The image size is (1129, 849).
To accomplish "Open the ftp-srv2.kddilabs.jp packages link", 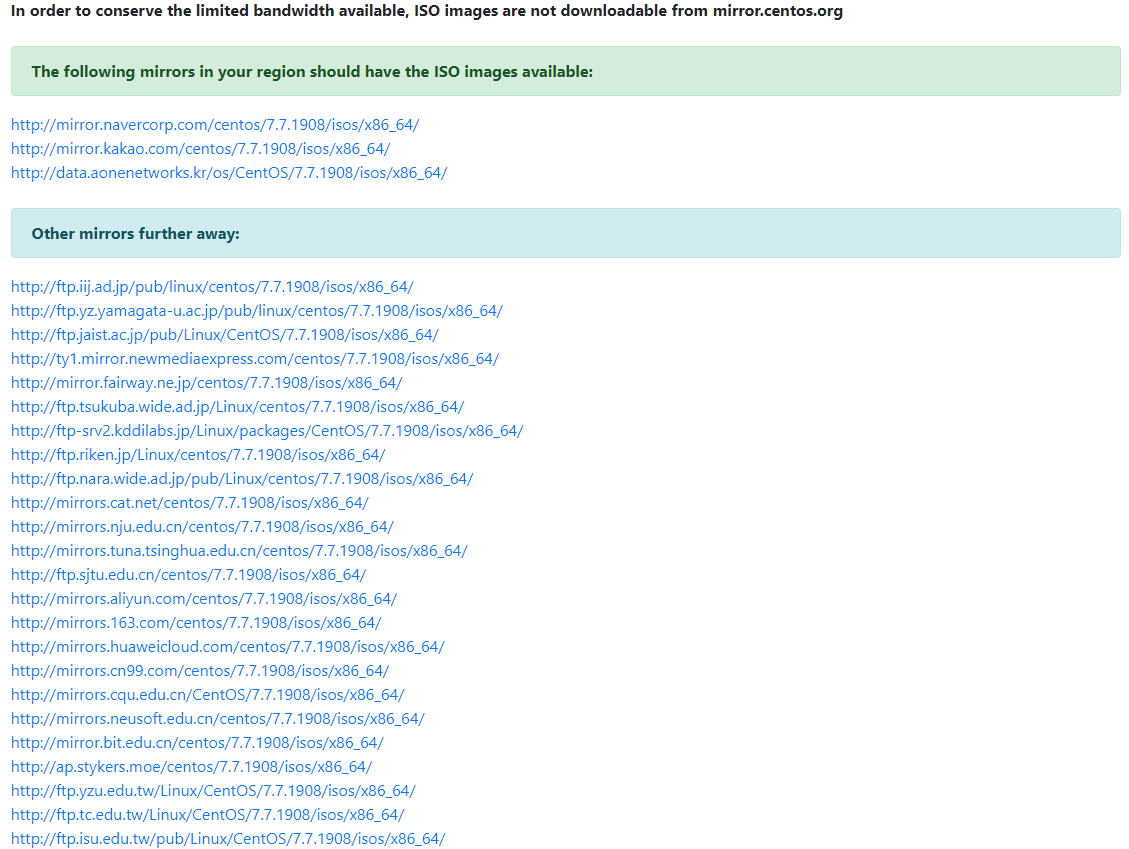I will click(267, 431).
